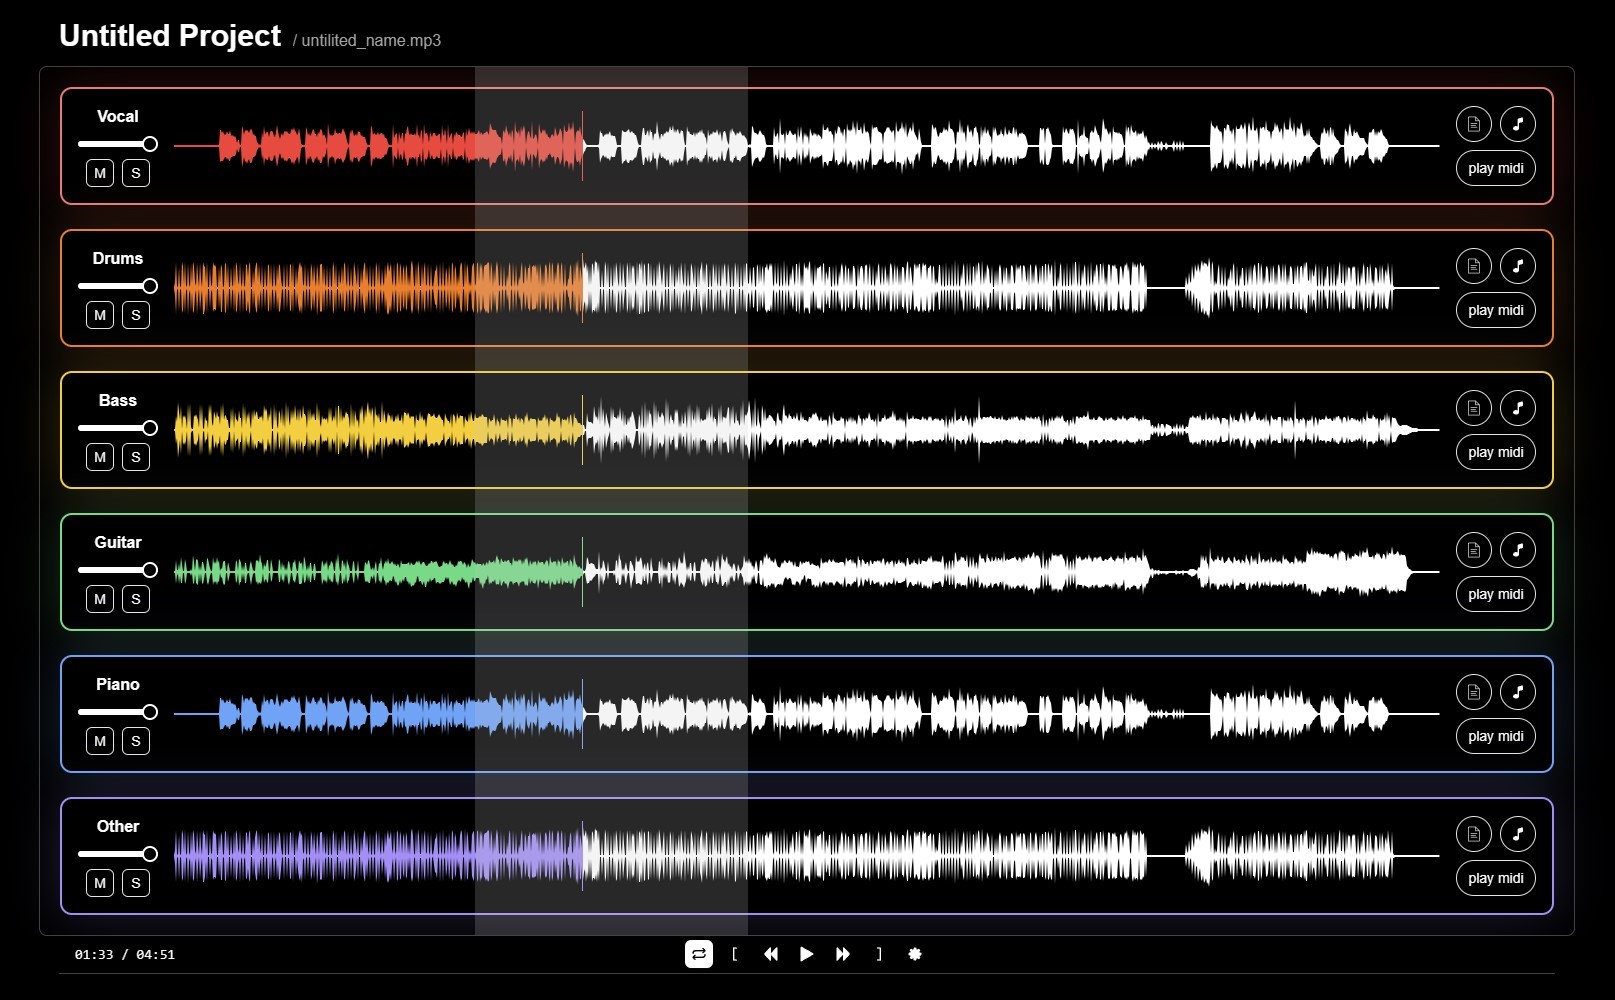Mute the Bass track
1615x1000 pixels.
tap(100, 457)
